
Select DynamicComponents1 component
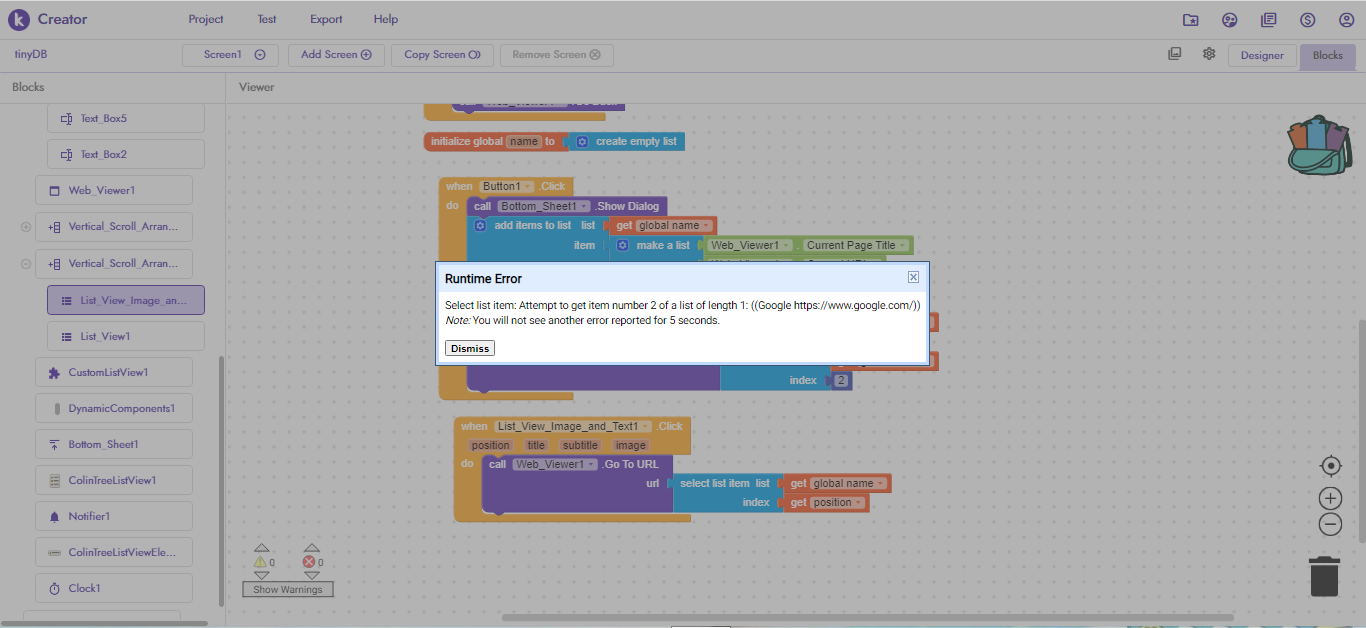(x=114, y=408)
